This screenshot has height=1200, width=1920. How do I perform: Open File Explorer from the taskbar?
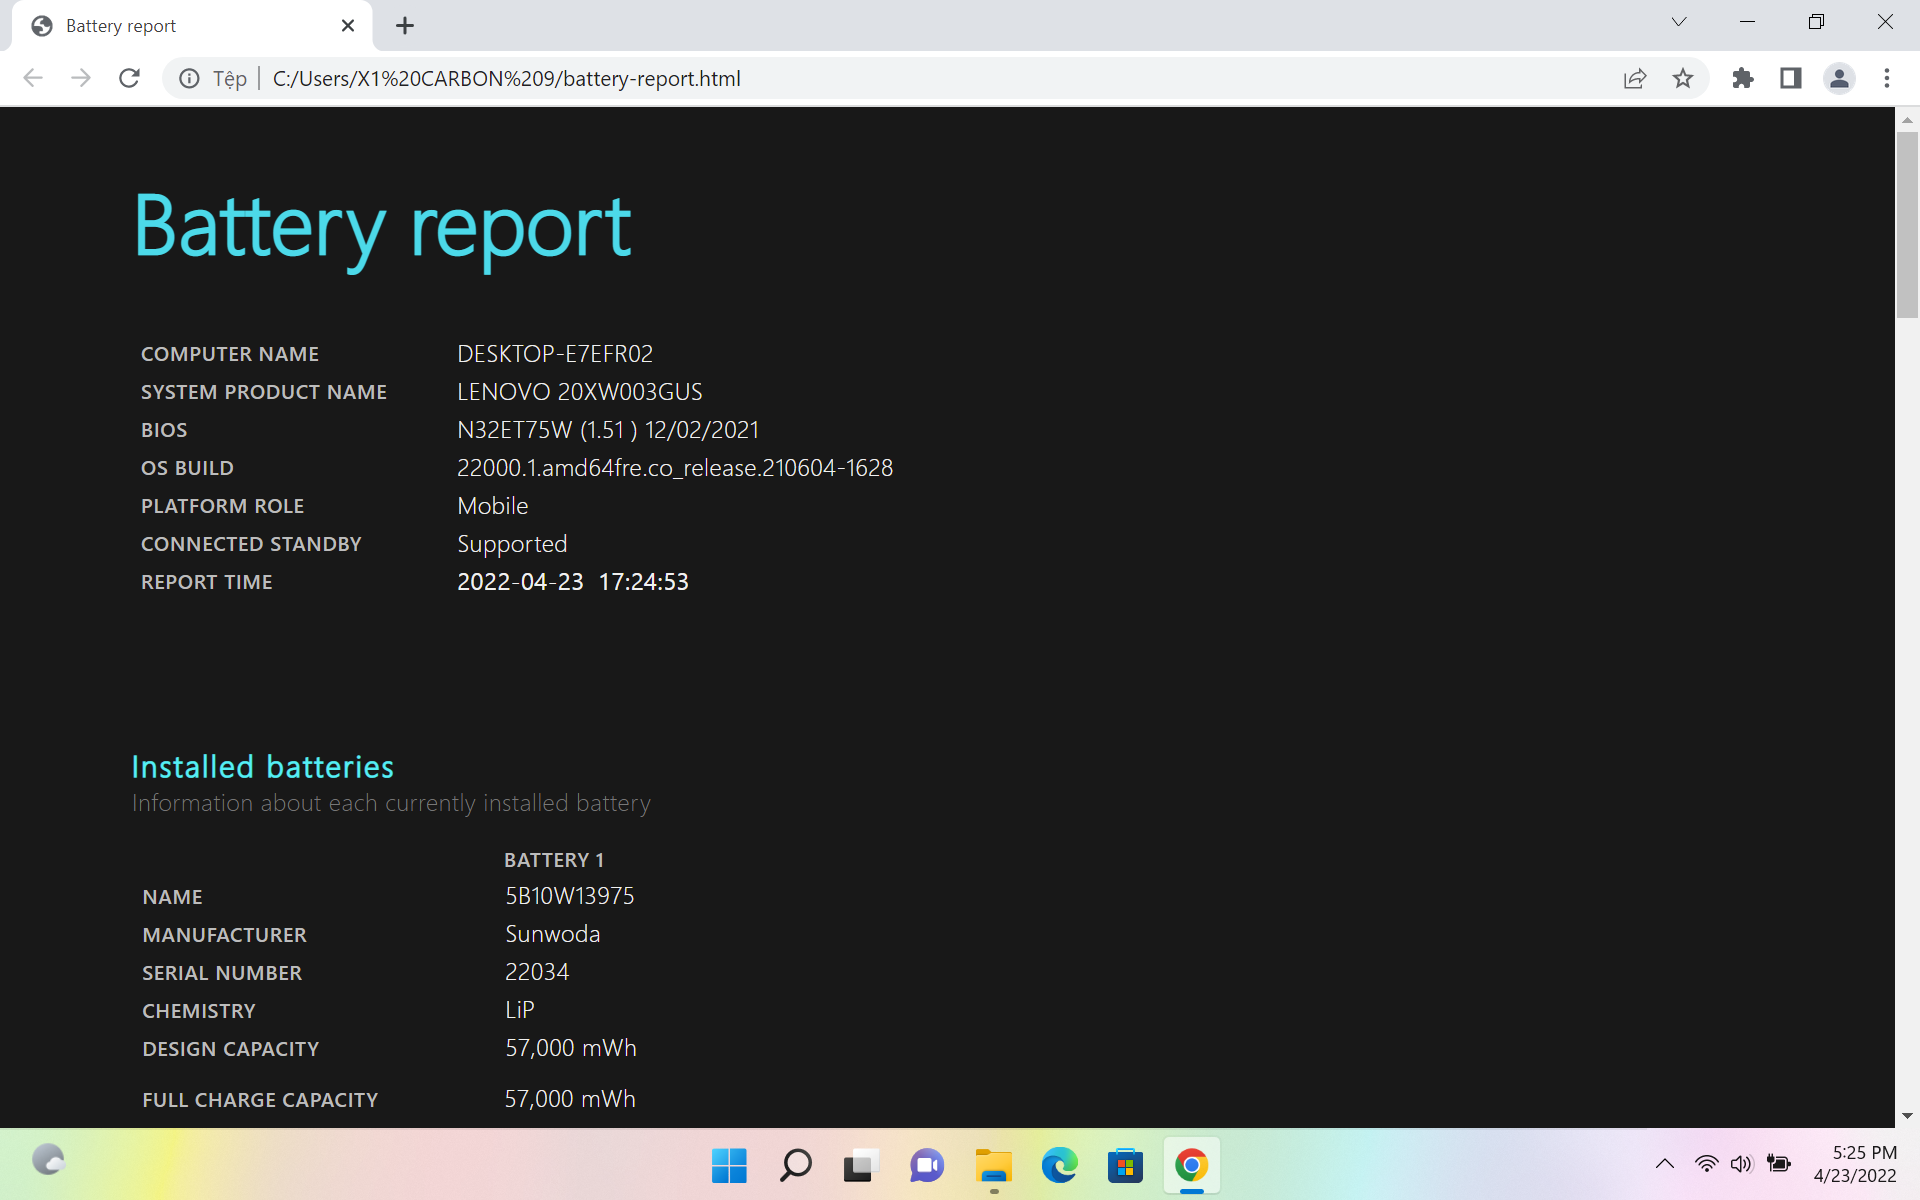tap(993, 1165)
